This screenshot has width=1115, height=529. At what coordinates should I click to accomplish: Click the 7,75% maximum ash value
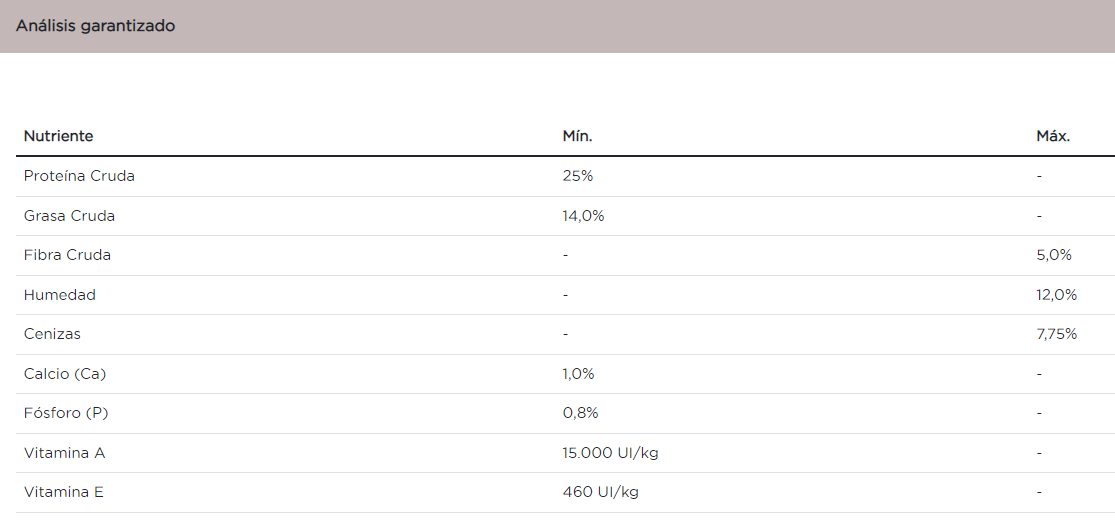[1057, 334]
